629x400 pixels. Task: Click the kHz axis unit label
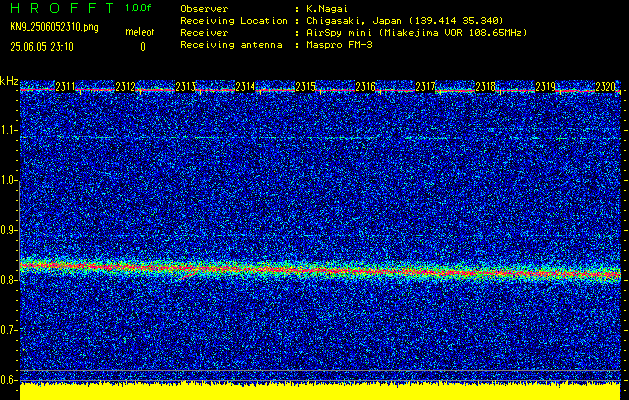tap(9, 81)
